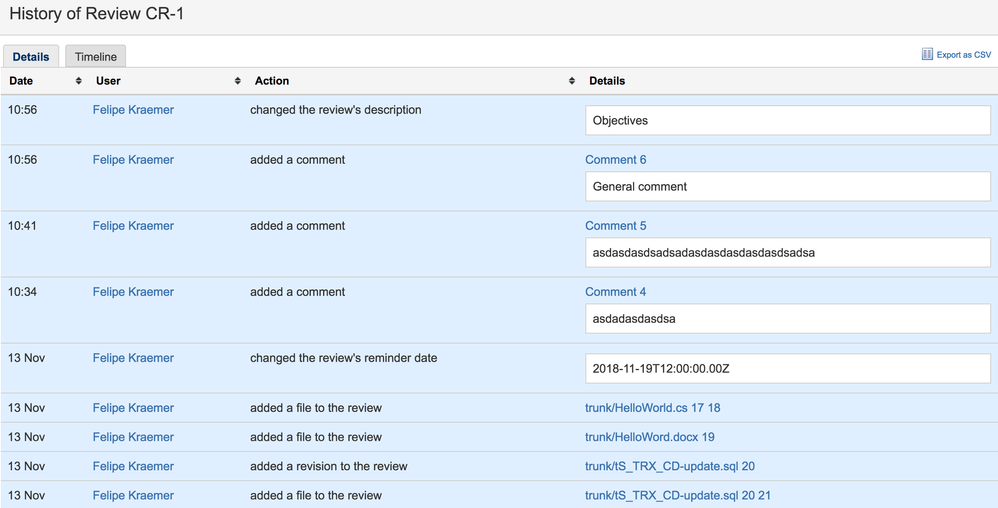Click the Objectives description box
The image size is (998, 508).
pos(788,120)
